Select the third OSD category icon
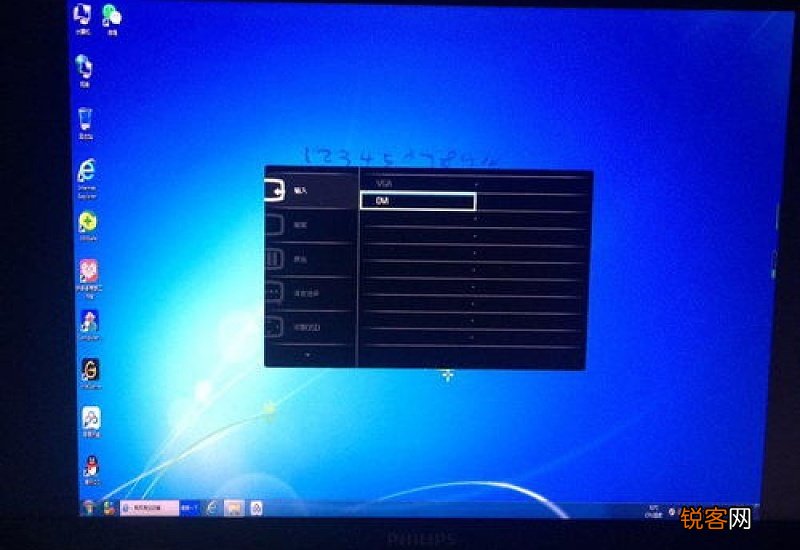The width and height of the screenshot is (800, 550). pyautogui.click(x=274, y=259)
